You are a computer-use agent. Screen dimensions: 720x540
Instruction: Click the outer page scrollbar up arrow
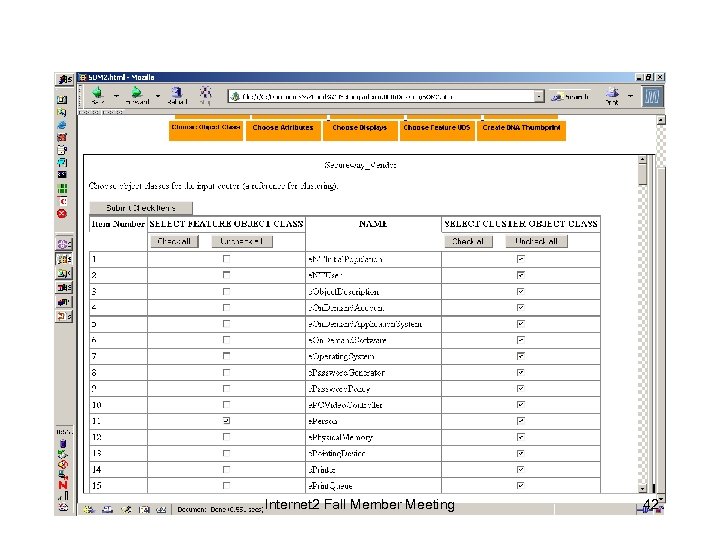click(661, 120)
